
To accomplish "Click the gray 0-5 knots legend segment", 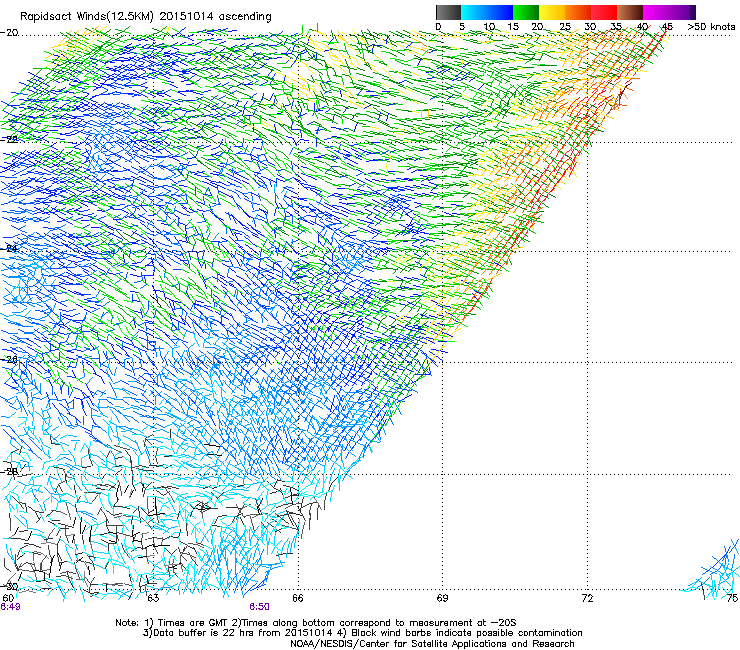I will tap(448, 12).
